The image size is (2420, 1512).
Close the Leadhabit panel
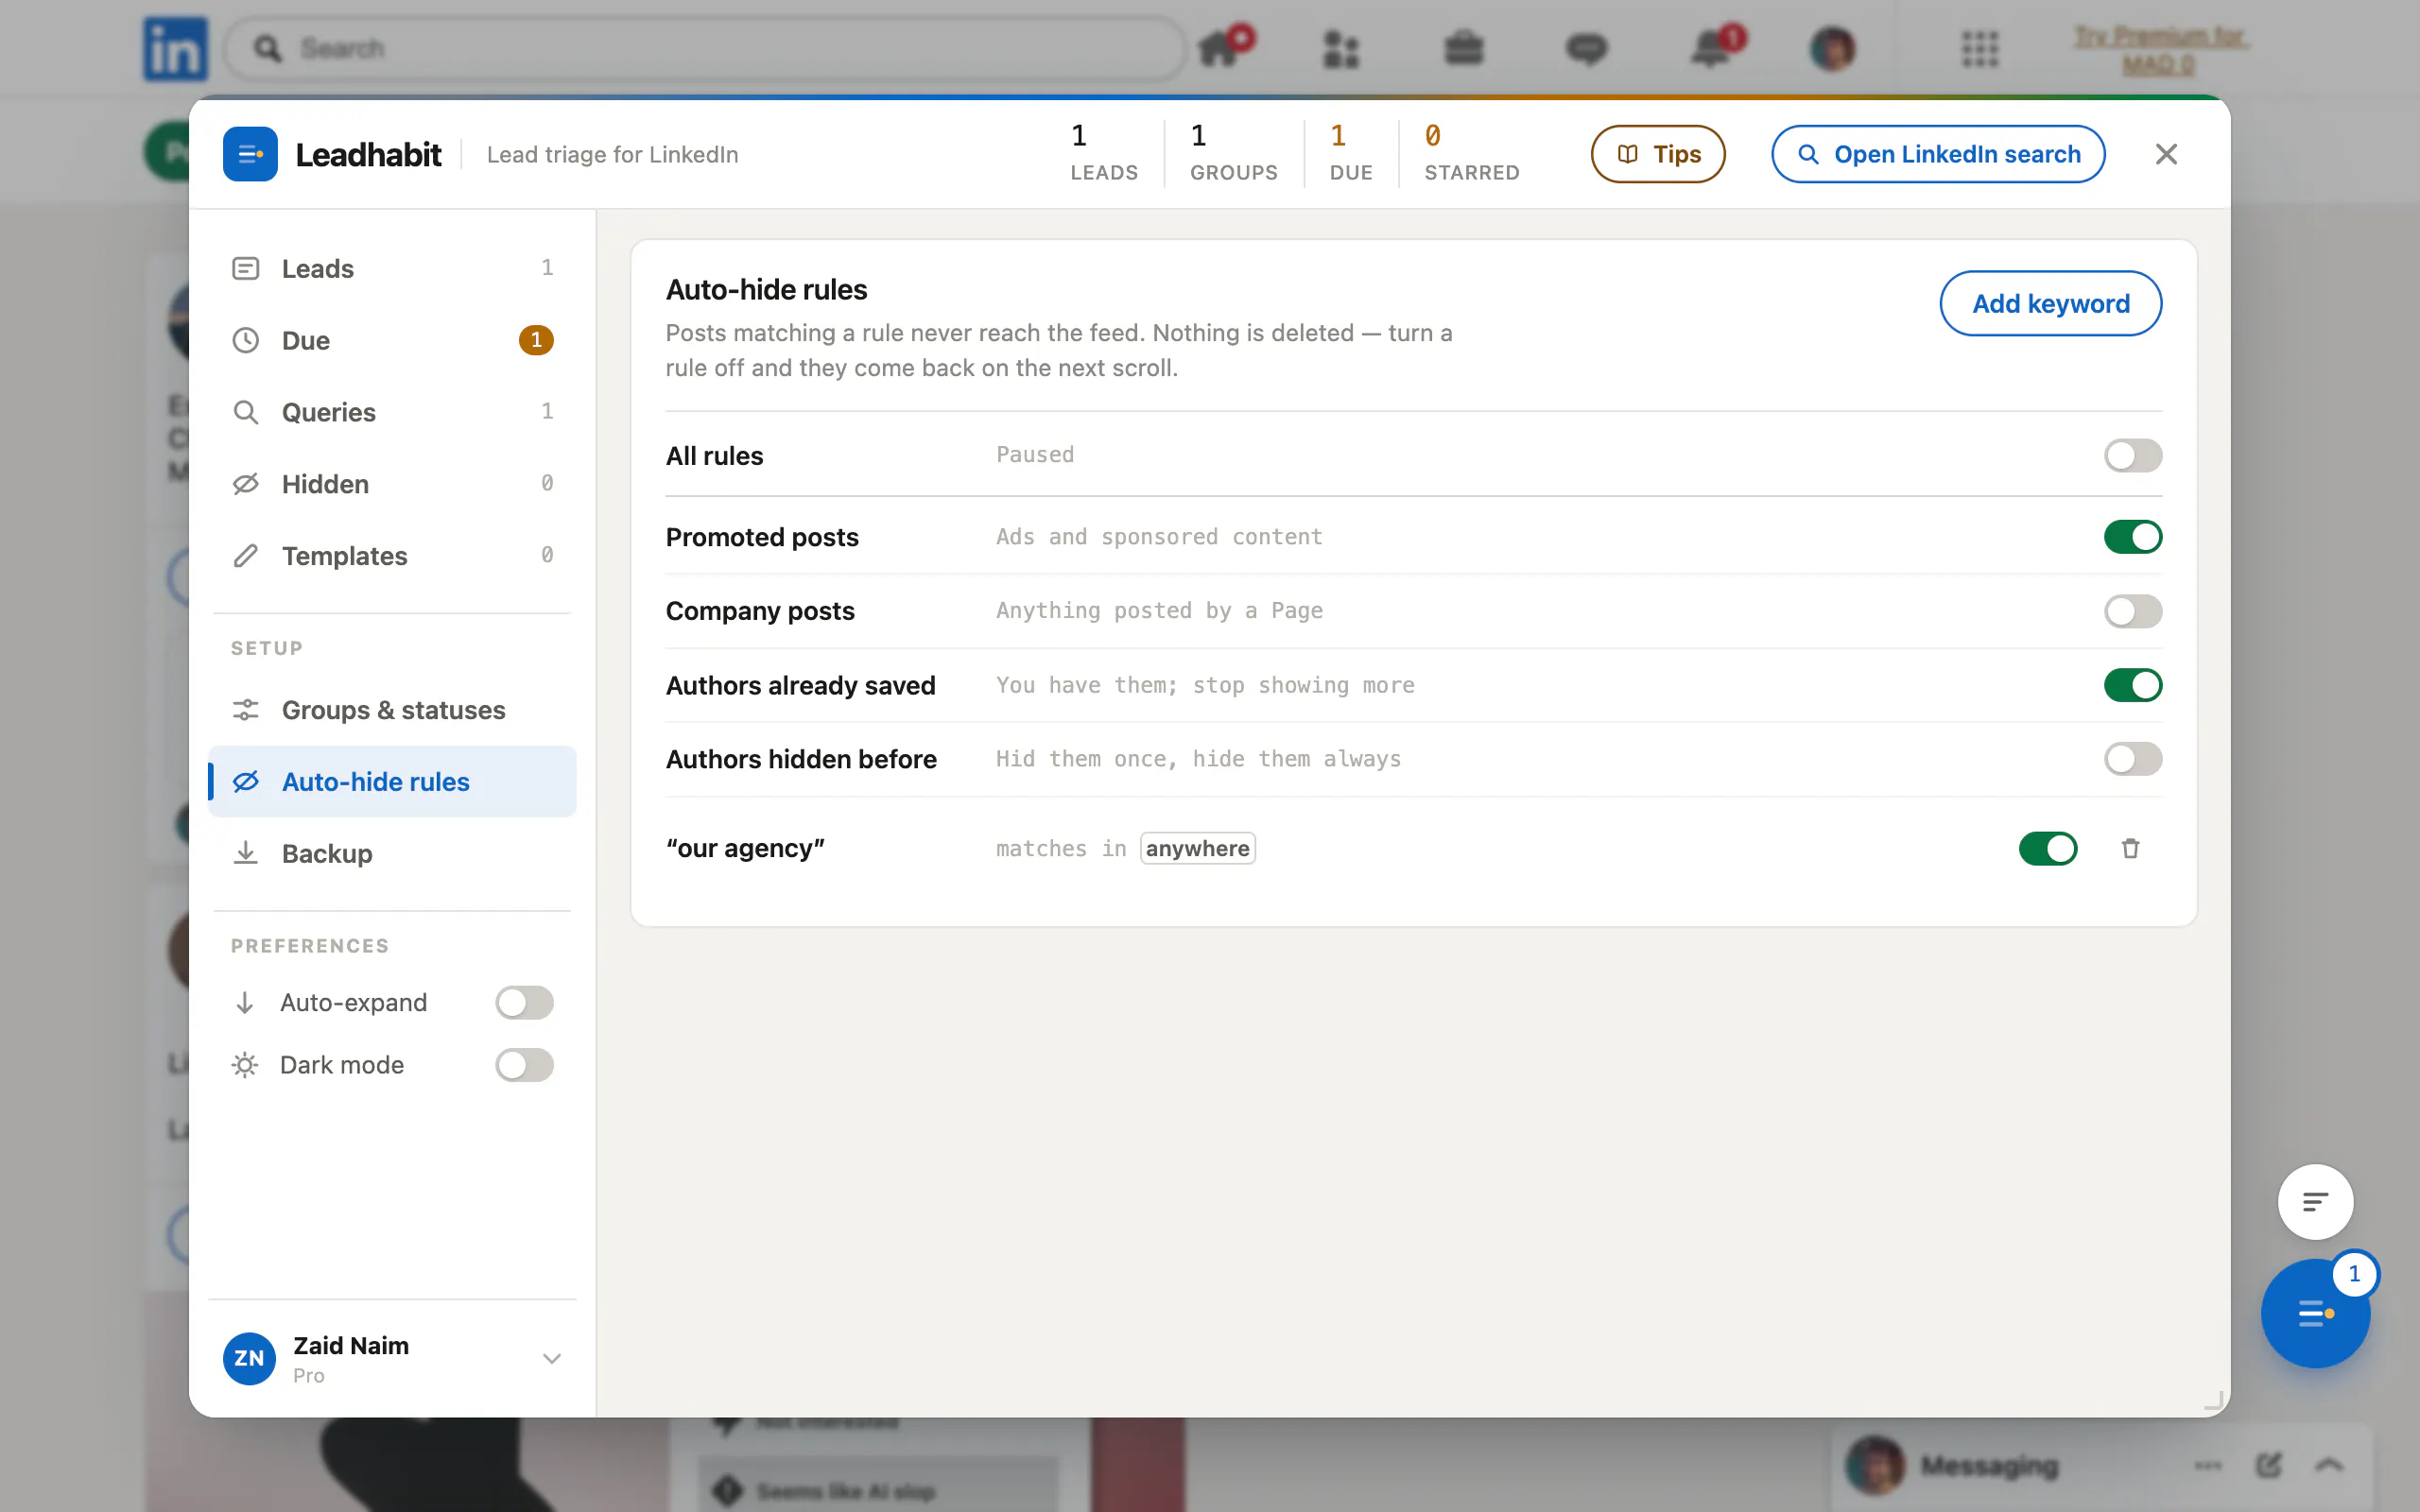pos(2166,154)
